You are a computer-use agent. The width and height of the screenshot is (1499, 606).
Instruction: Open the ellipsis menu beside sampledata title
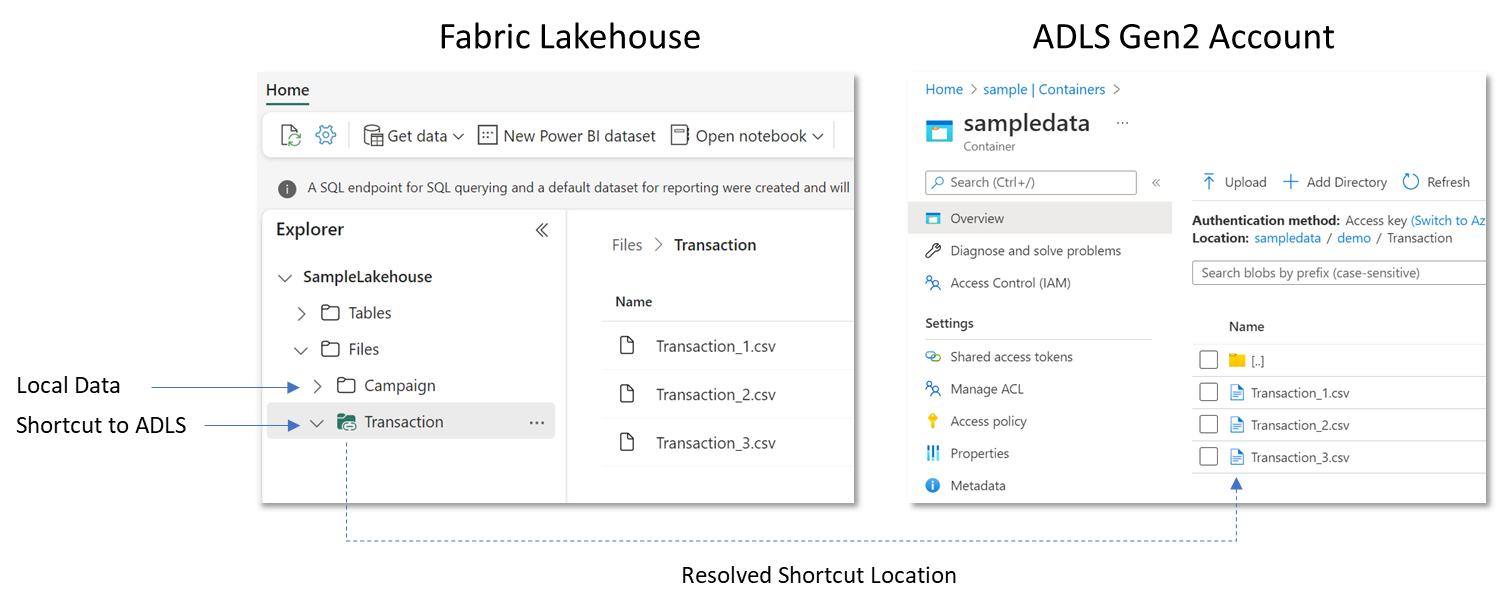(x=1122, y=123)
